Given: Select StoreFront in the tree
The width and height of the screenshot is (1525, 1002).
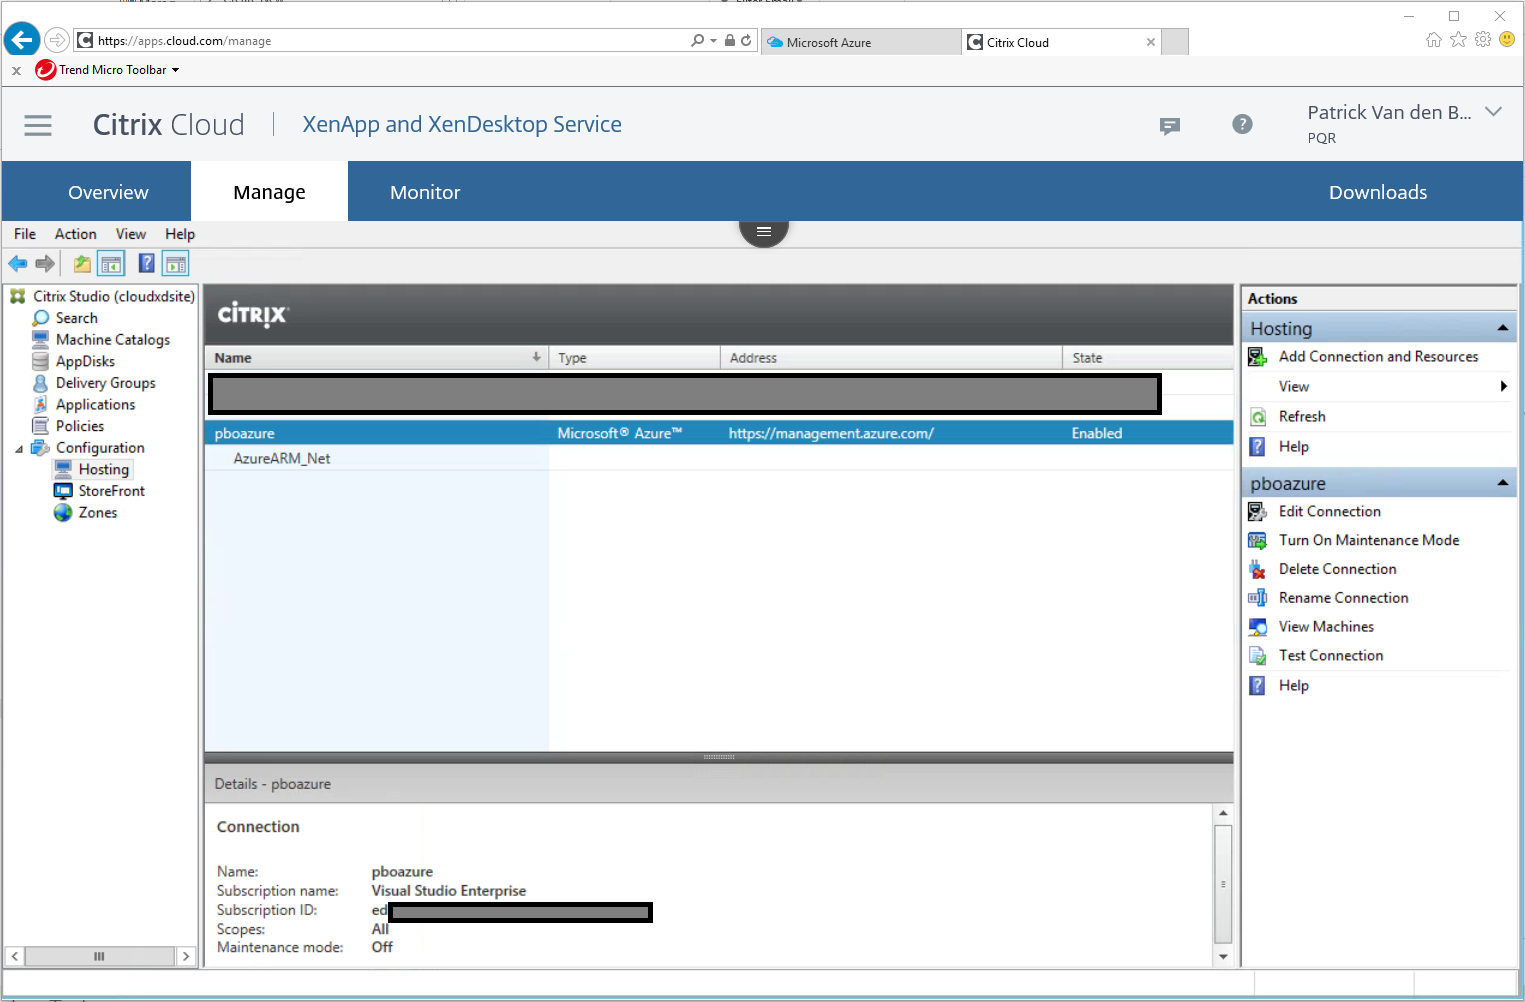Looking at the screenshot, I should tap(112, 491).
